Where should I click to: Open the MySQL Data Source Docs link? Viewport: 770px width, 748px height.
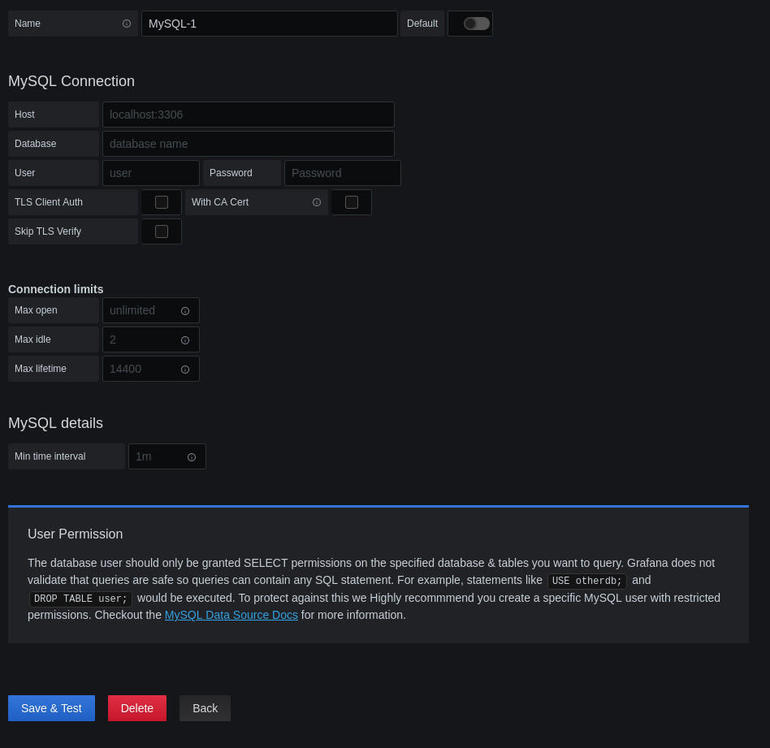tap(231, 615)
